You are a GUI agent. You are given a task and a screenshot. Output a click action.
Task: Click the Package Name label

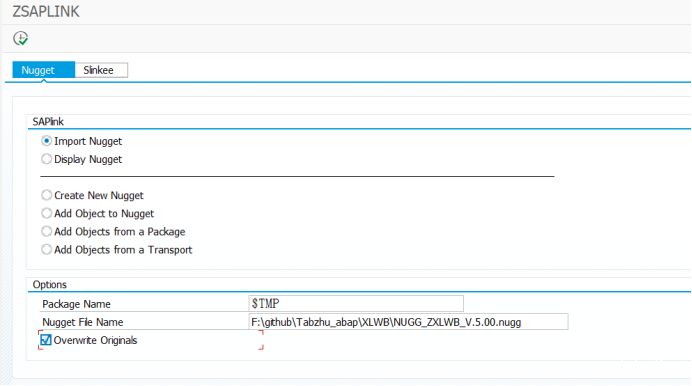point(76,304)
